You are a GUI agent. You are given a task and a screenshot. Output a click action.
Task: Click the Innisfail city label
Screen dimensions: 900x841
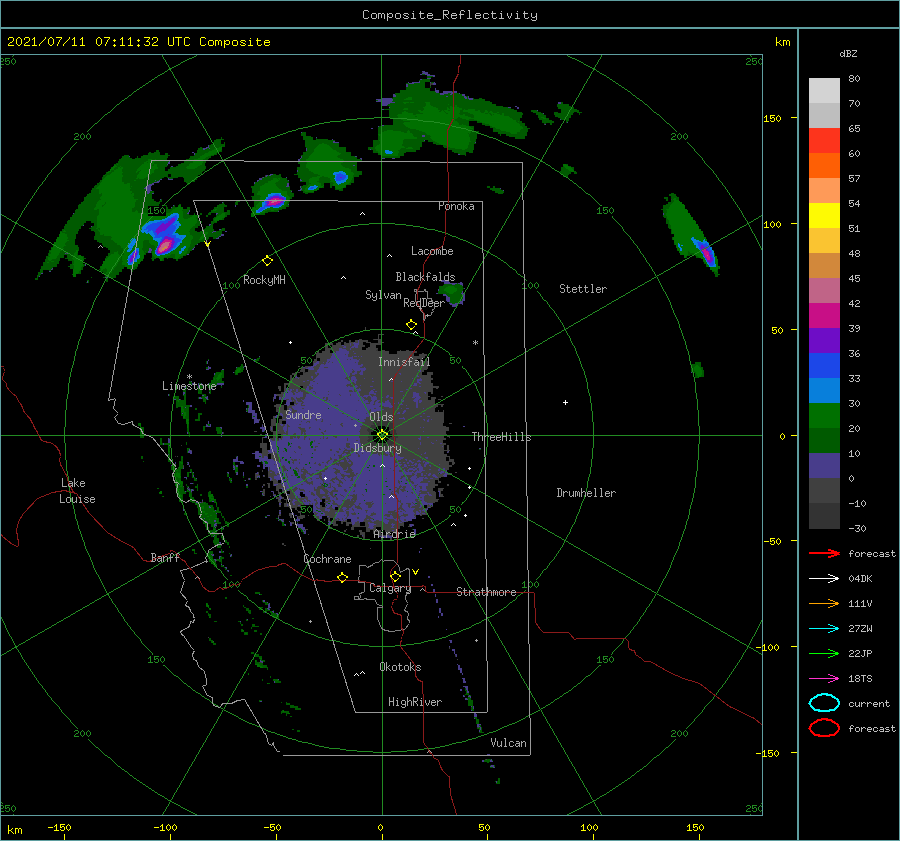(404, 362)
